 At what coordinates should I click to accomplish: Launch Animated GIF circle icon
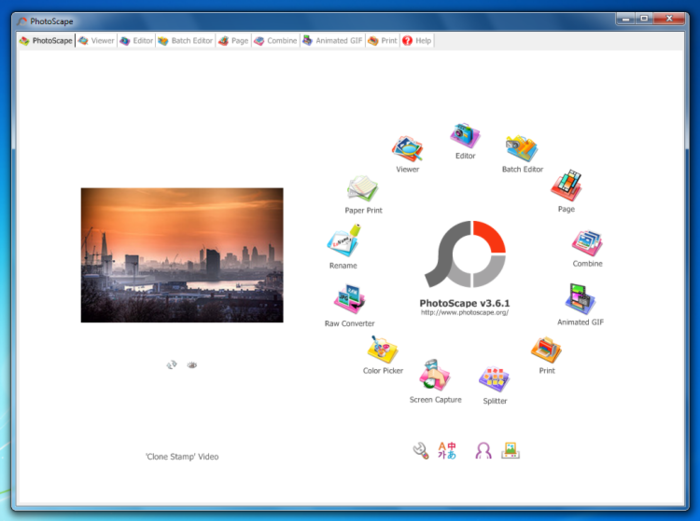(580, 299)
